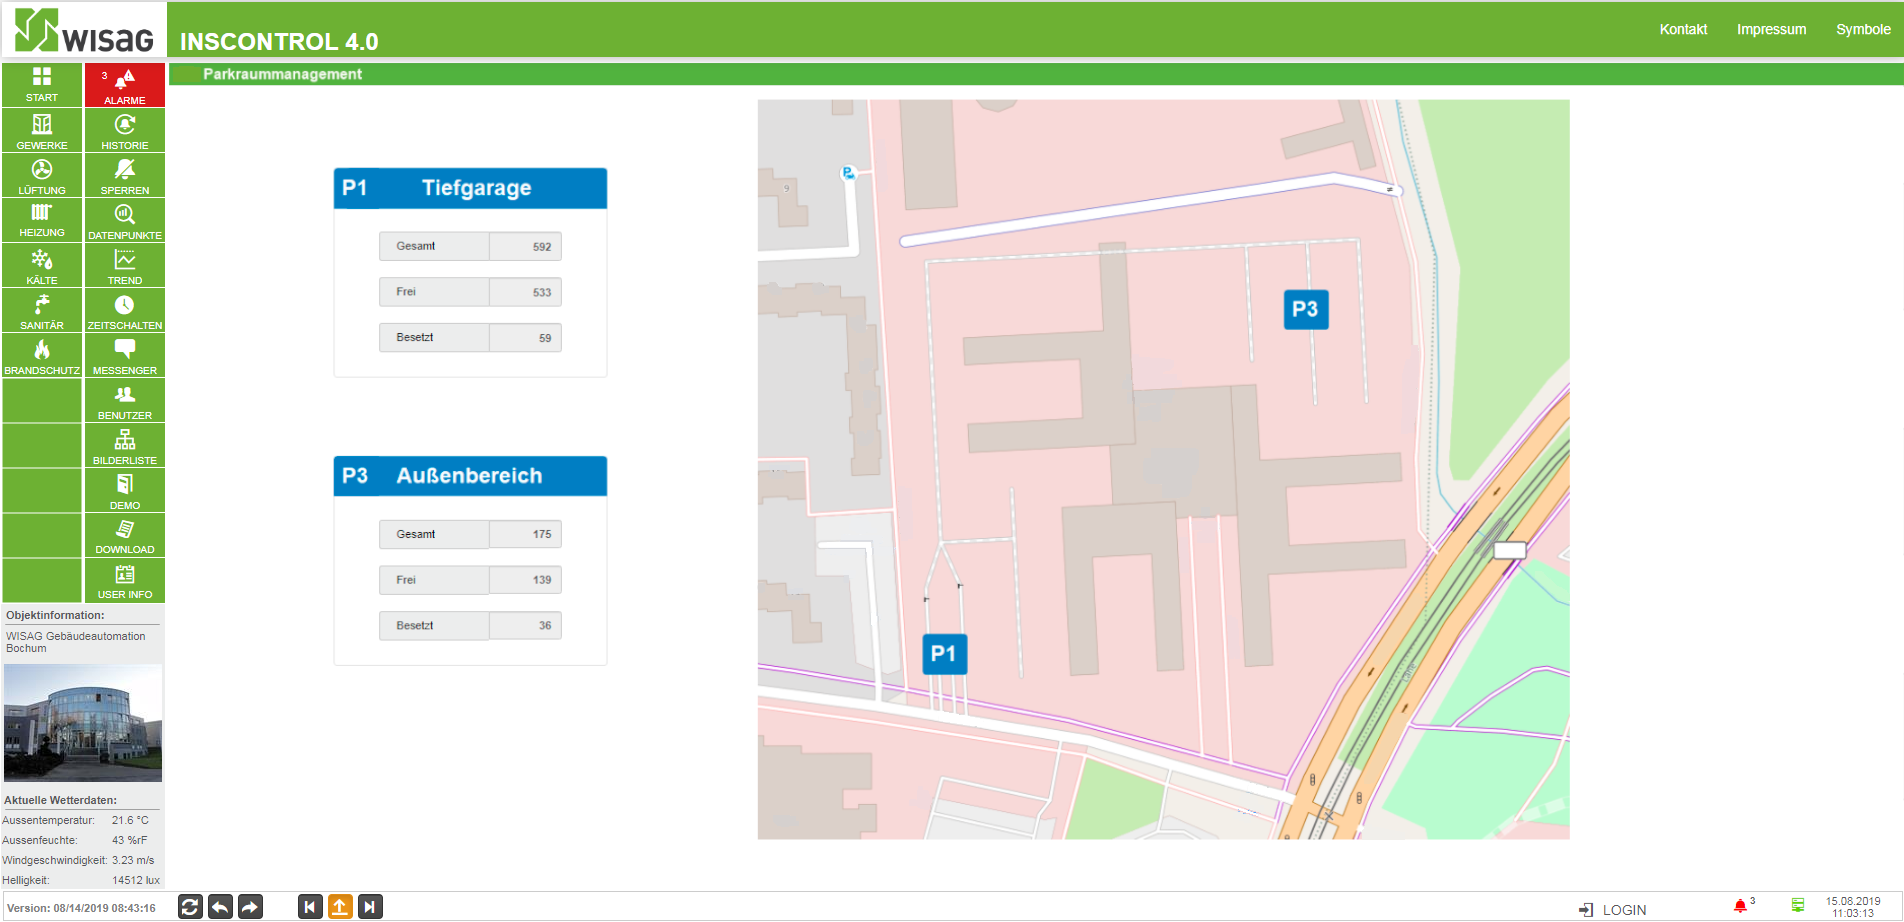Click the P1 marker on the map
Screen dimensions: 1904x922
coord(944,653)
